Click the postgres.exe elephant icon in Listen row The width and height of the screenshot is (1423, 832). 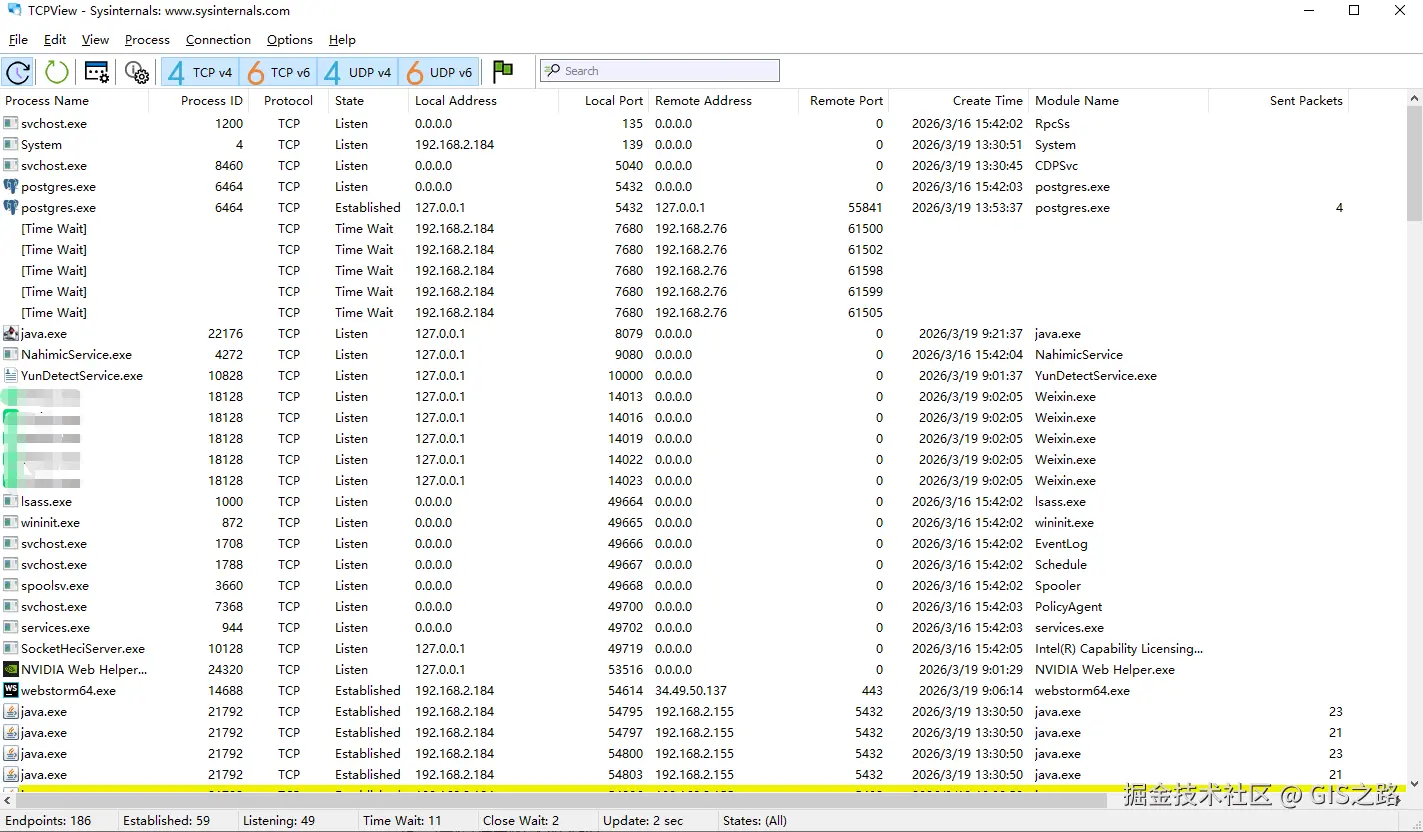tap(10, 187)
